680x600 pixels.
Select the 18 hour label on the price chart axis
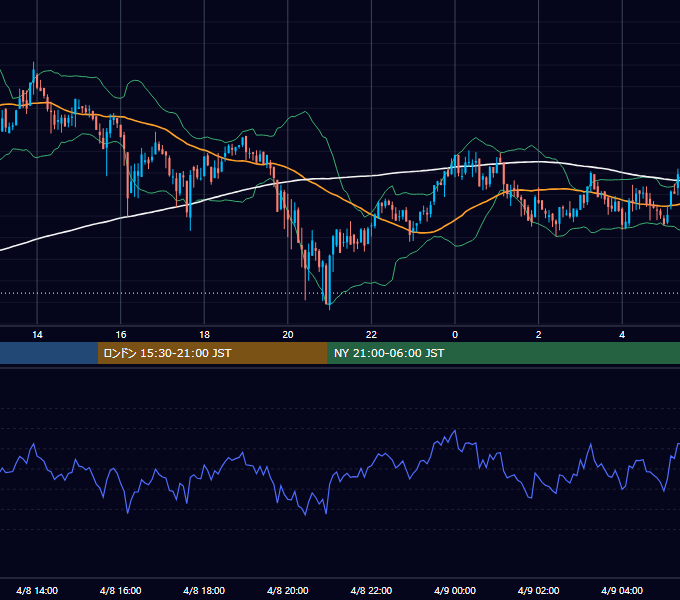click(x=204, y=335)
